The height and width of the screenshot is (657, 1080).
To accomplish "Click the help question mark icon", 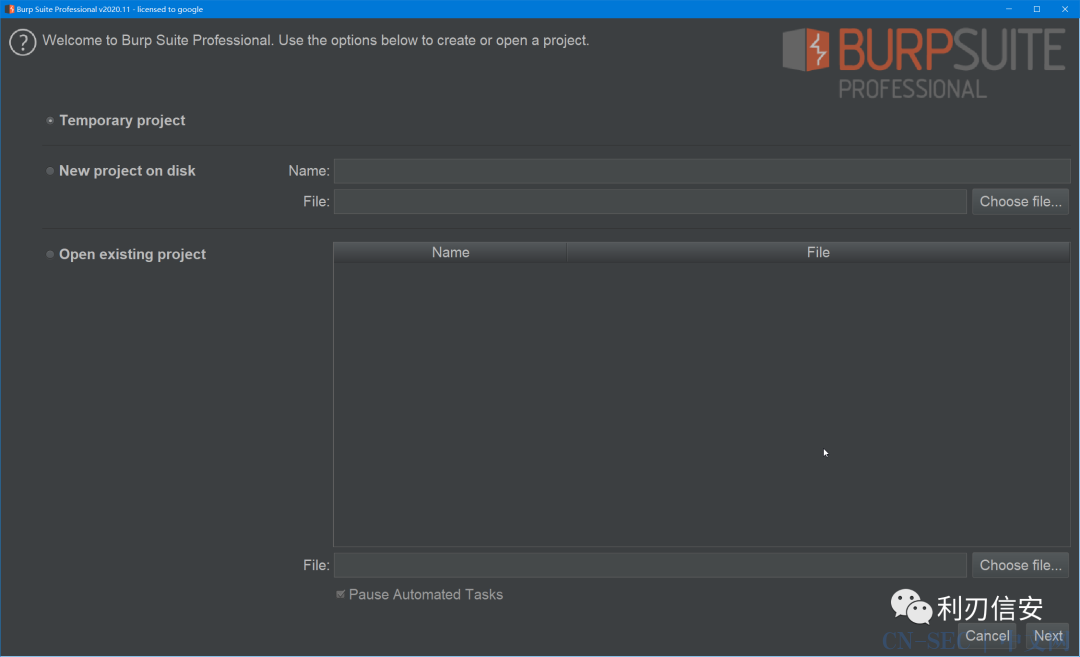I will [22, 43].
